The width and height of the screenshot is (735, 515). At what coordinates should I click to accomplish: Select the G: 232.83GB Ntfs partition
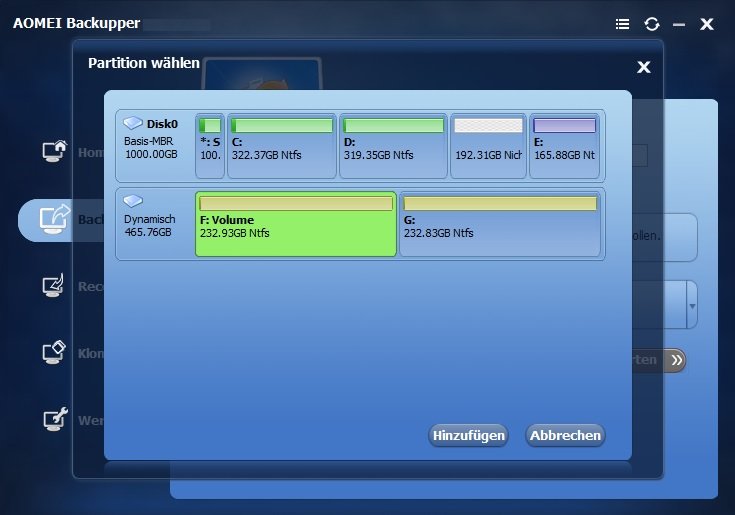coord(500,224)
